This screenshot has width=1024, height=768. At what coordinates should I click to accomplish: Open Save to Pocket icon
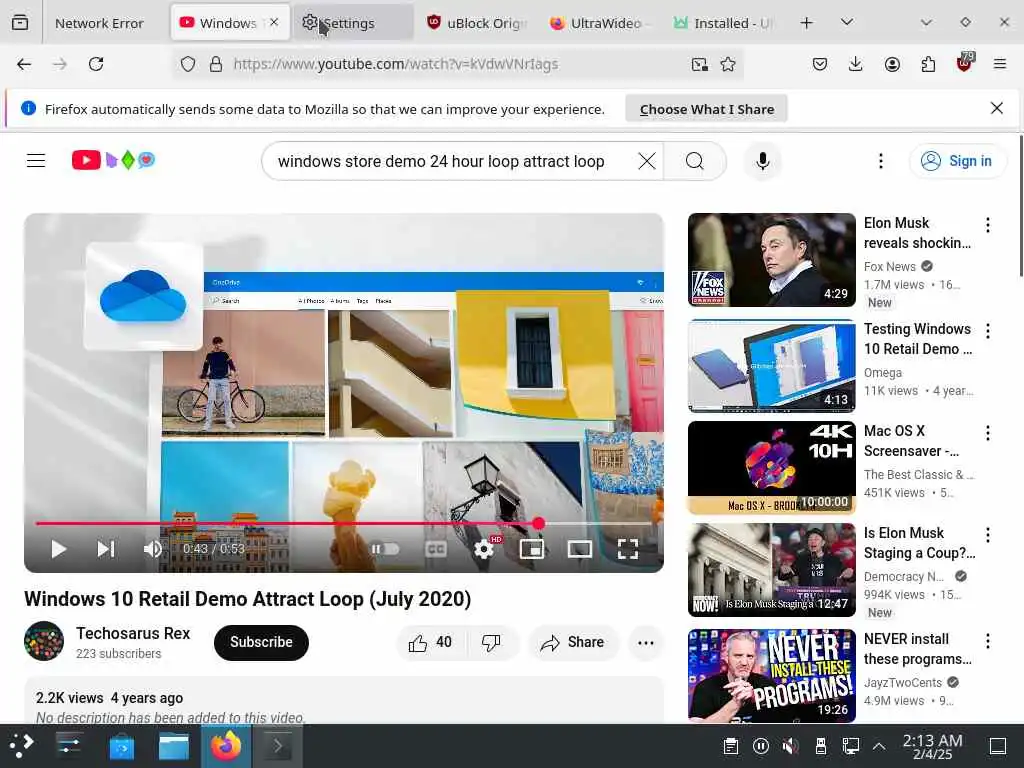tap(820, 64)
